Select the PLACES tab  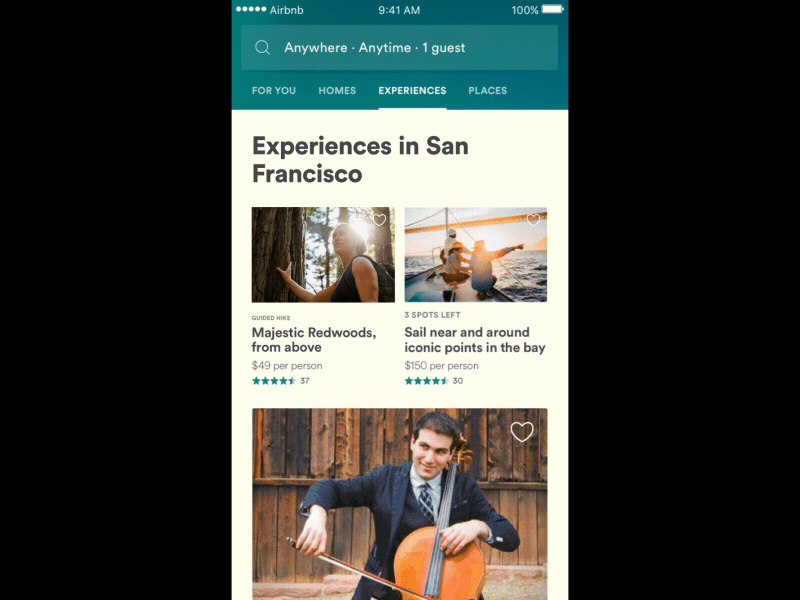coord(488,90)
